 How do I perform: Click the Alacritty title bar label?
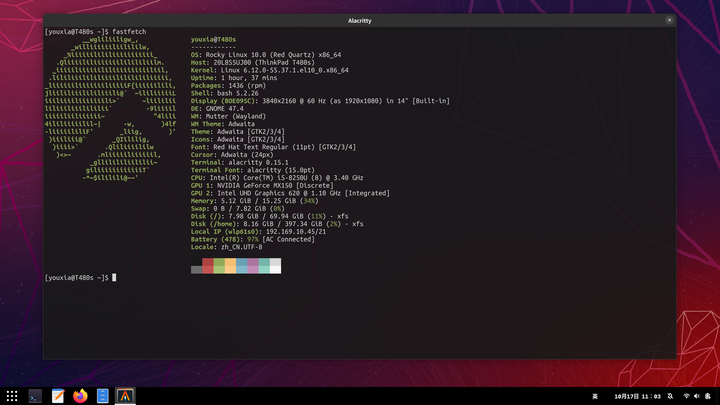pyautogui.click(x=360, y=21)
